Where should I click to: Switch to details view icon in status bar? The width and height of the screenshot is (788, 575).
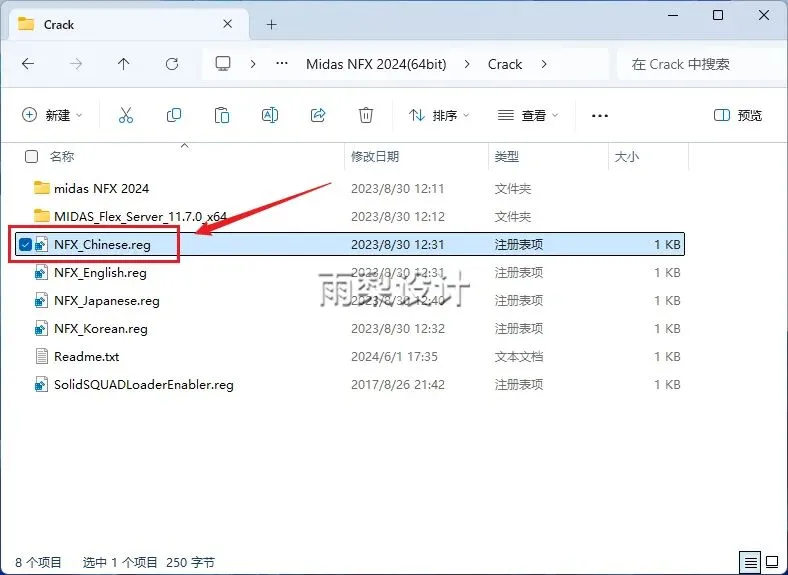(750, 561)
